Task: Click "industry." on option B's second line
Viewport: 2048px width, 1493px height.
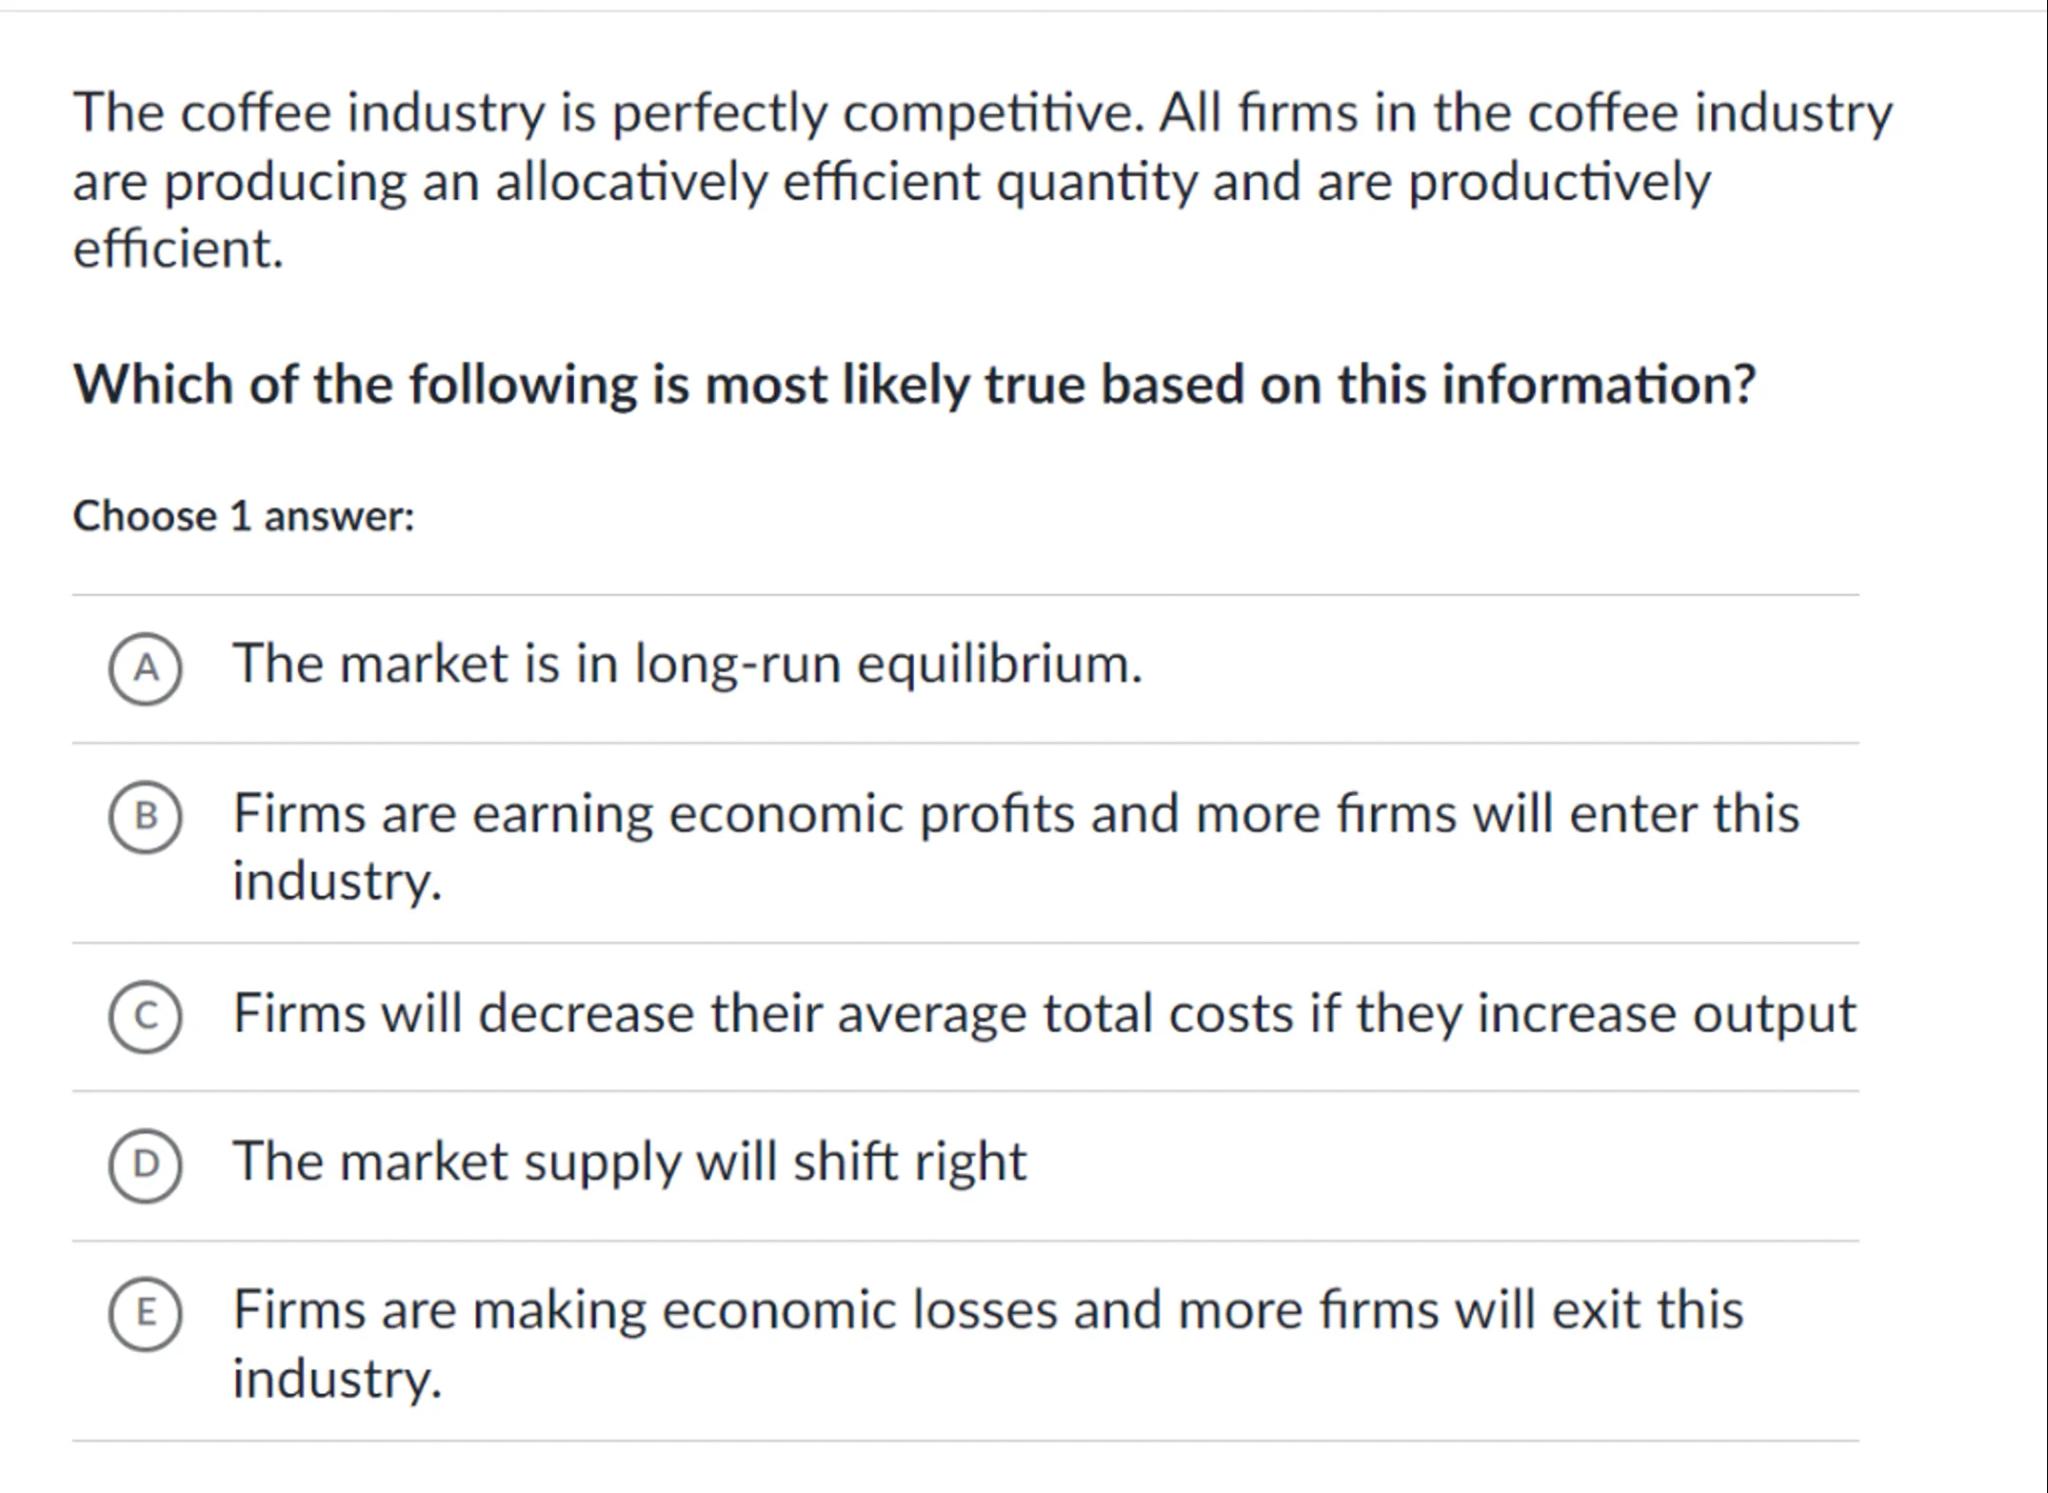Action: (337, 881)
